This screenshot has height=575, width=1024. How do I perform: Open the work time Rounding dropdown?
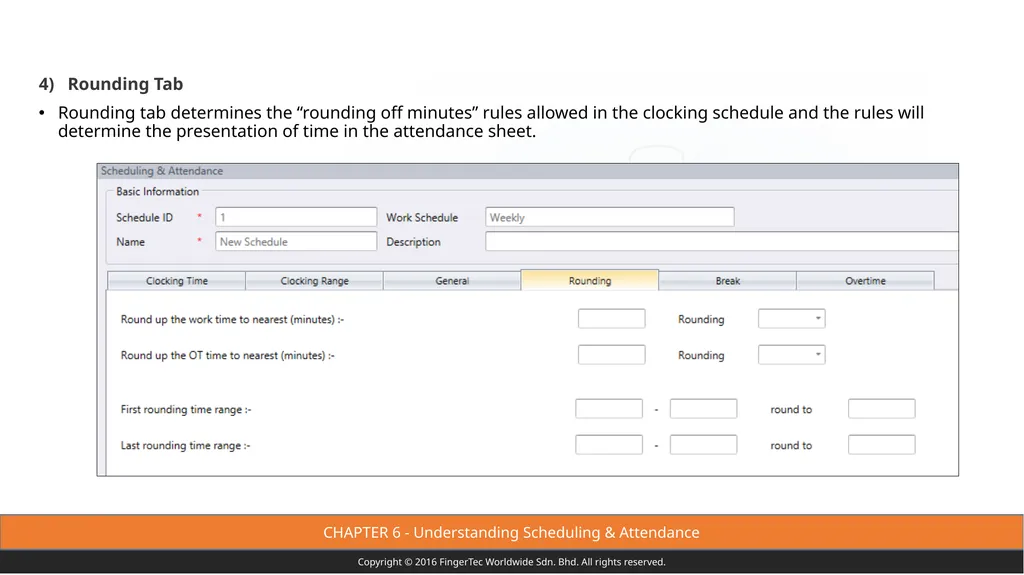point(792,319)
